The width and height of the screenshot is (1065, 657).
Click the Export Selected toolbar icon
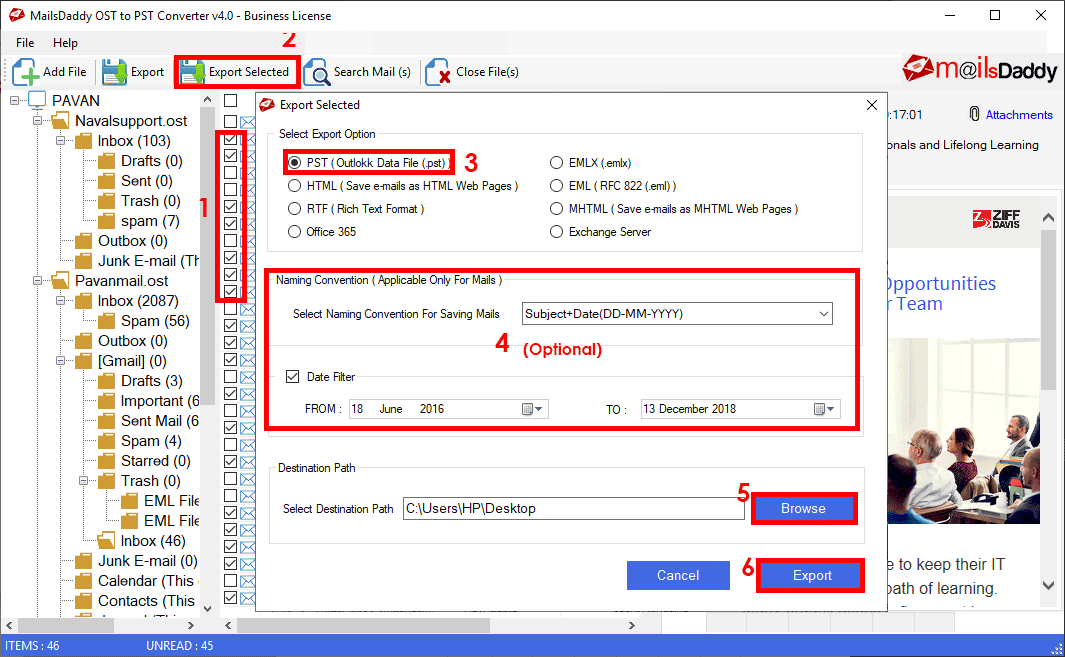[192, 72]
